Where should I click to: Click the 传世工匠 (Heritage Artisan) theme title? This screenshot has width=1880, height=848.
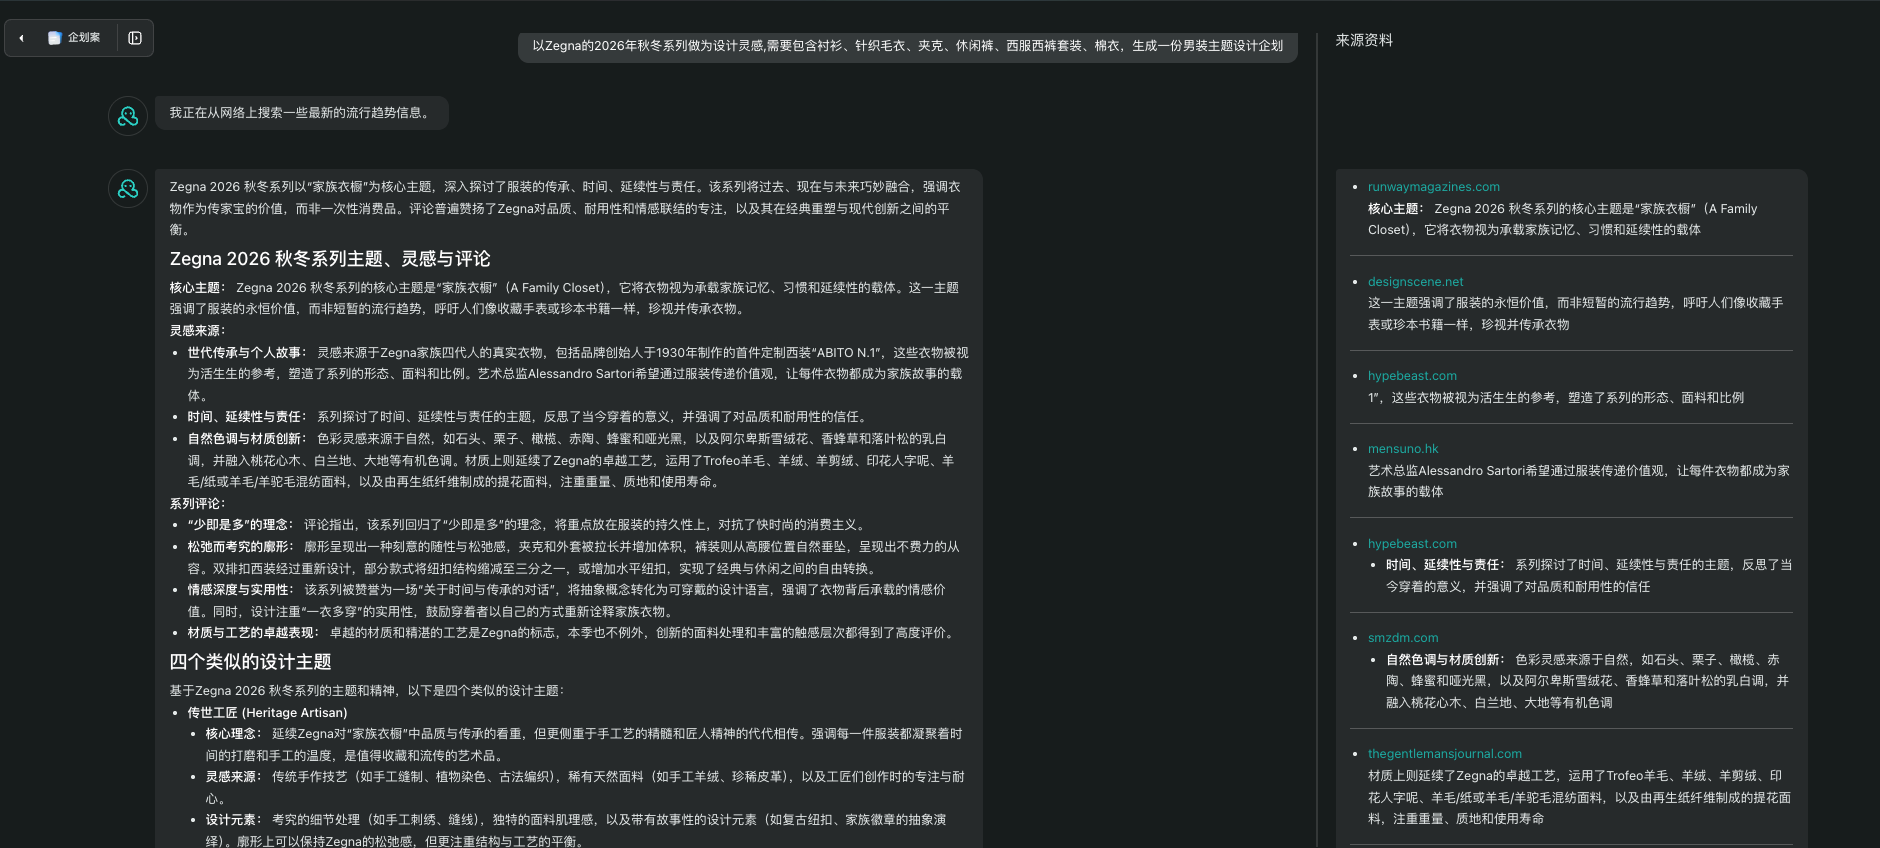pos(267,713)
